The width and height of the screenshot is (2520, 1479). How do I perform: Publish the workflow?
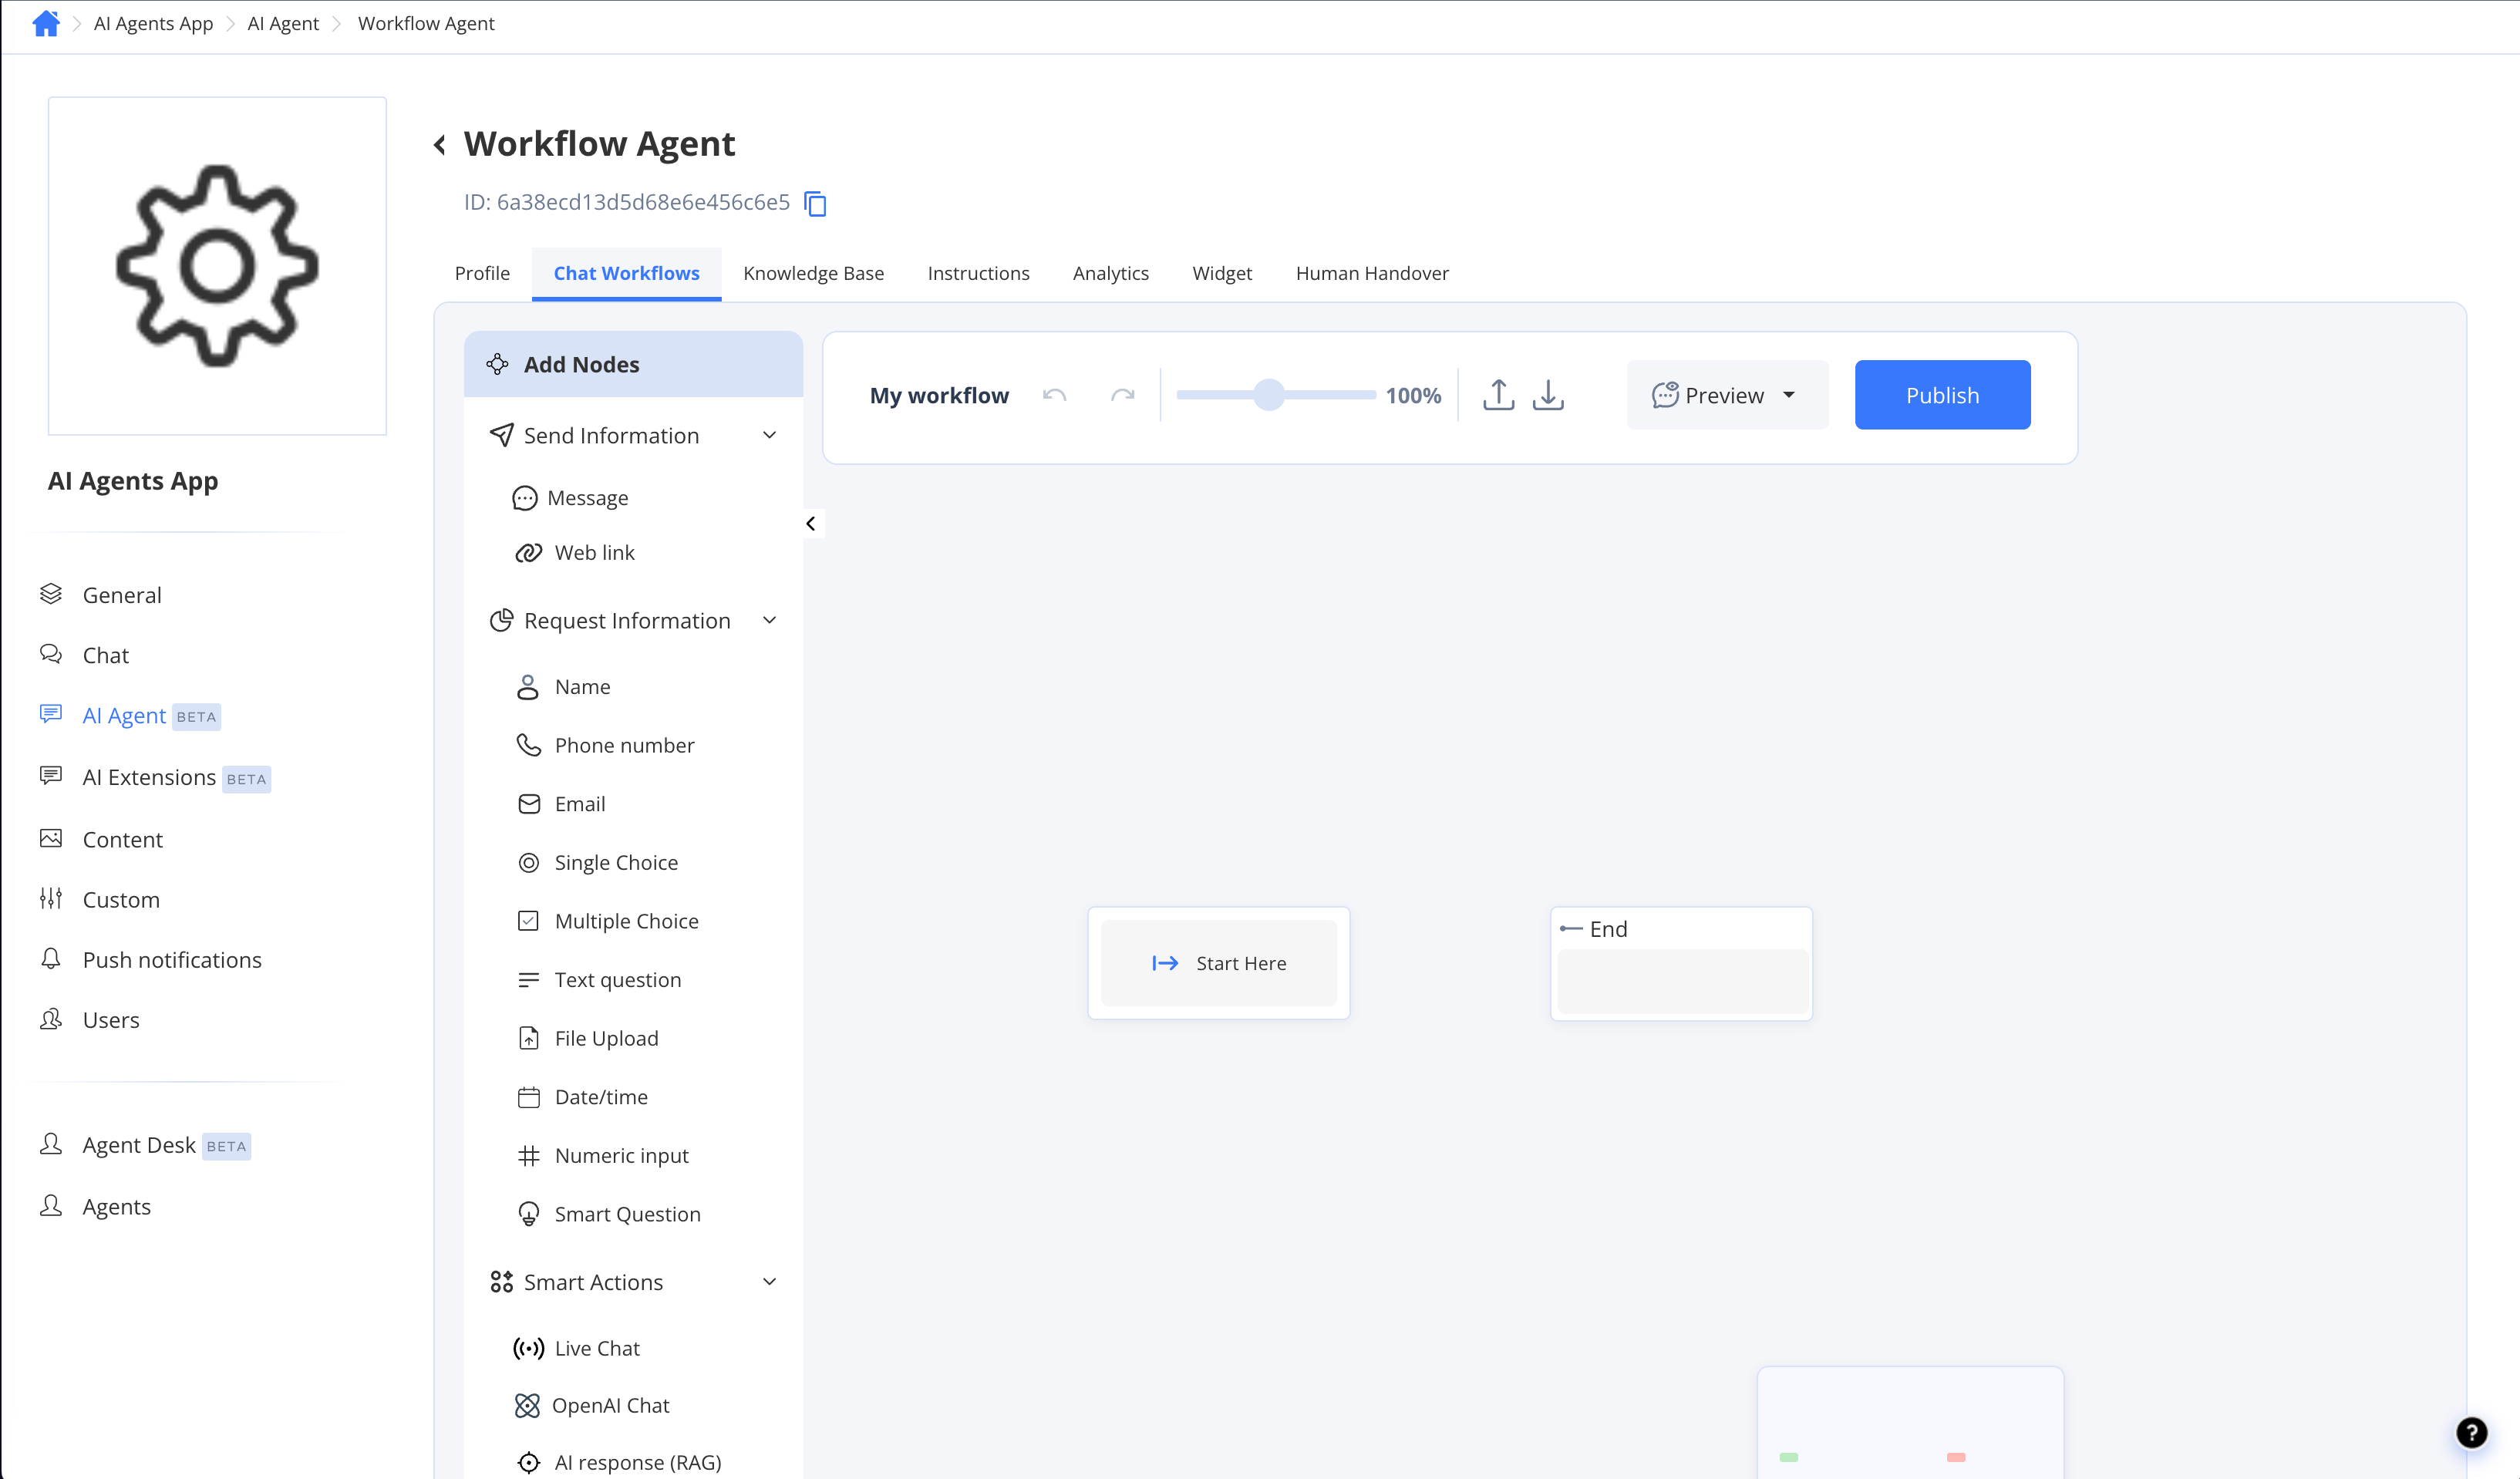point(1942,395)
